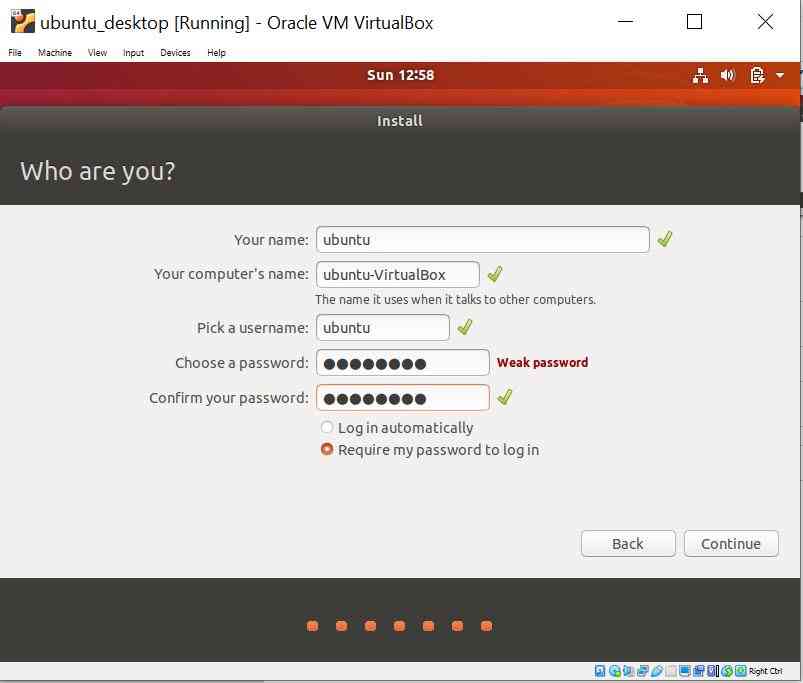Viewport: 803px width, 683px height.
Task: Click the volume speaker icon in top bar
Action: point(727,75)
